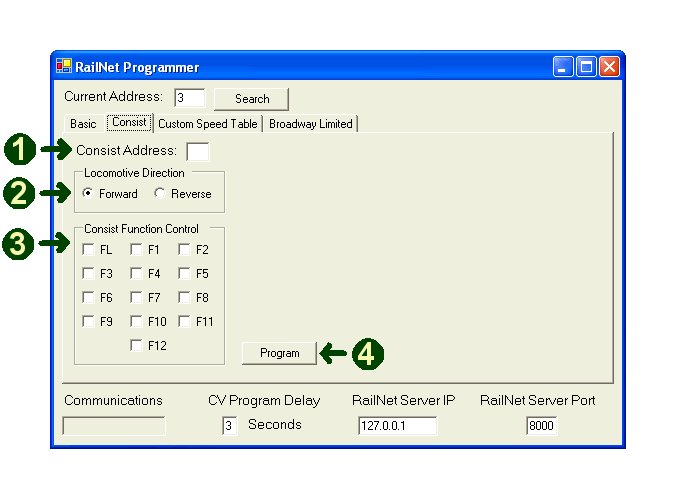The image size is (676, 499).
Task: Click the CV Program Delay seconds field
Action: (x=229, y=426)
